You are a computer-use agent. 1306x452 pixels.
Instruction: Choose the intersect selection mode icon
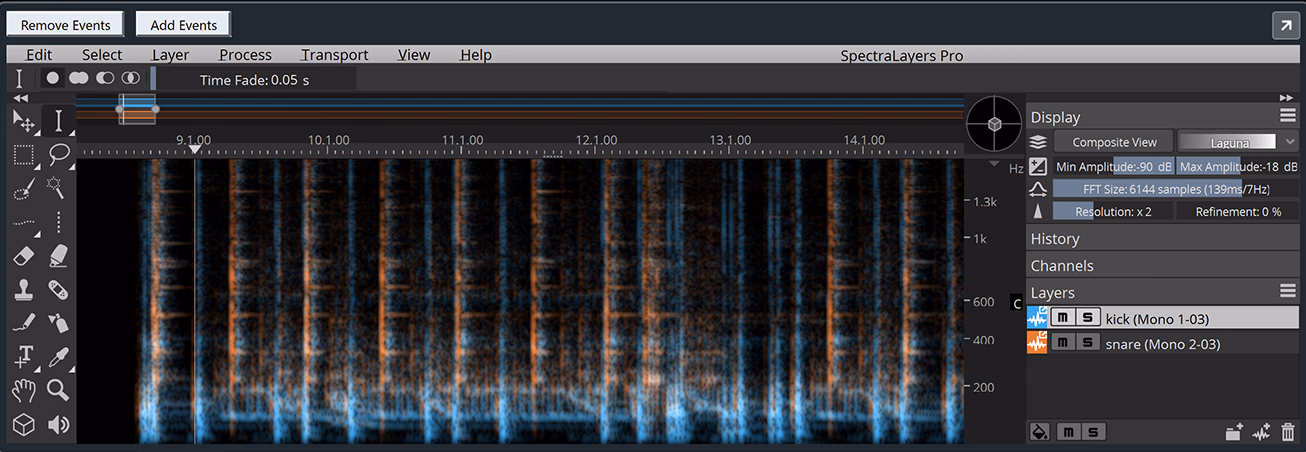click(x=130, y=78)
